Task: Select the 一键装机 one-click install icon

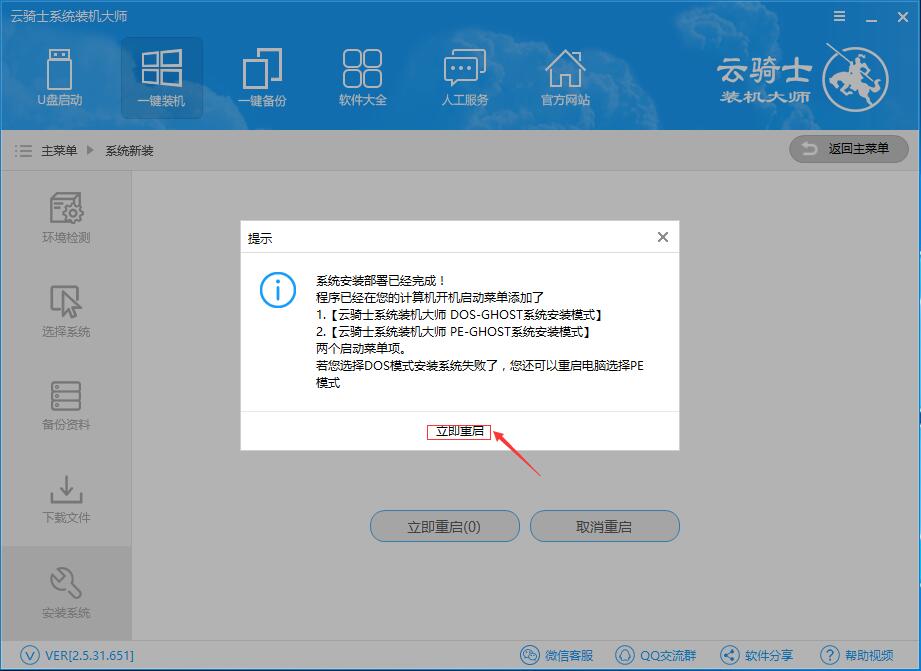Action: (161, 78)
